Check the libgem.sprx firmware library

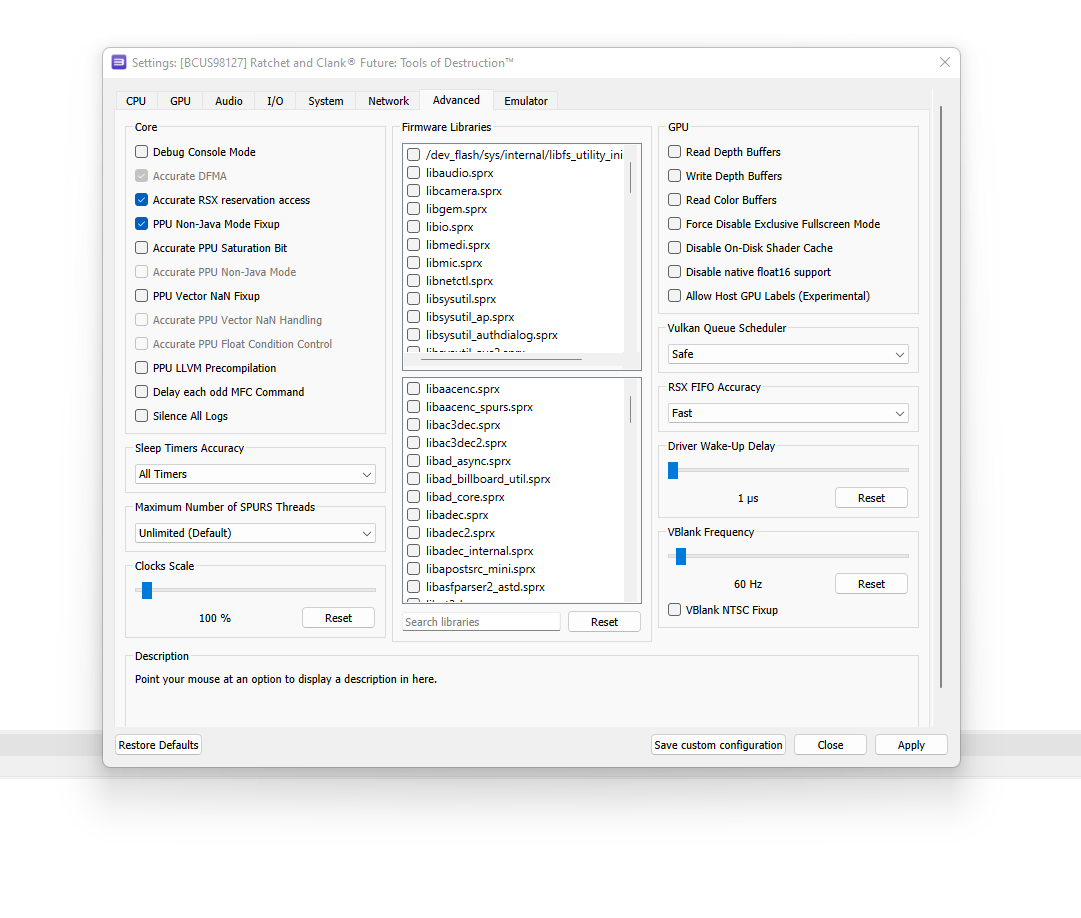[x=413, y=209]
